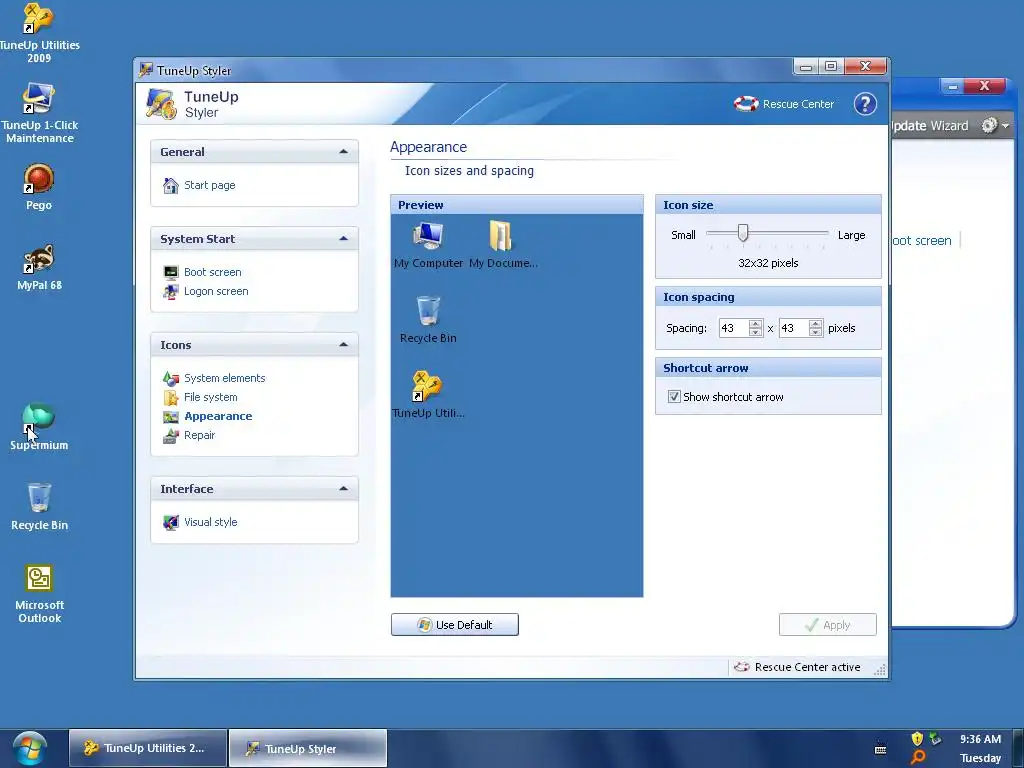The height and width of the screenshot is (768, 1024).
Task: Open the Windows Start orb
Action: coord(29,748)
